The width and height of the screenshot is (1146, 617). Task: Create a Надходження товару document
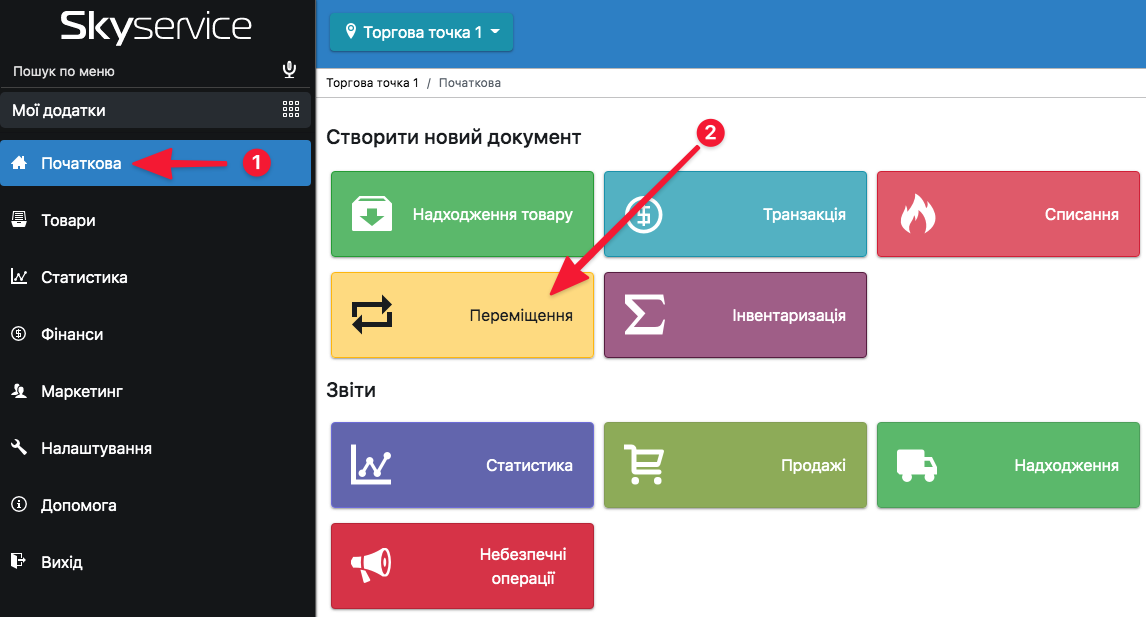(462, 214)
